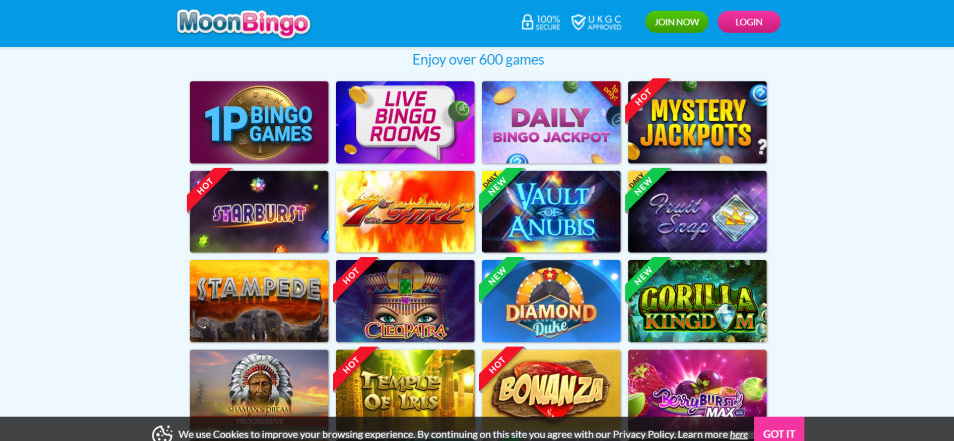The height and width of the screenshot is (441, 954).
Task: Click the Moon Bingo logo
Action: pos(243,23)
